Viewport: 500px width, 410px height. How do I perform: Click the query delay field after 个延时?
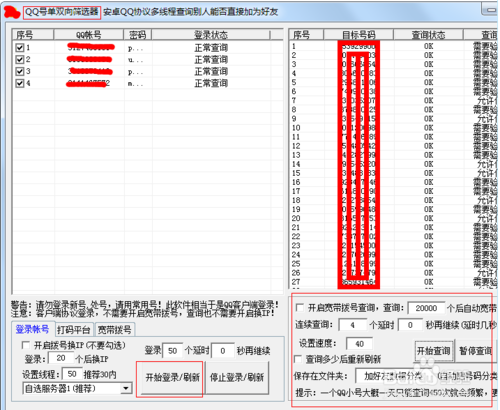[x=410, y=325]
